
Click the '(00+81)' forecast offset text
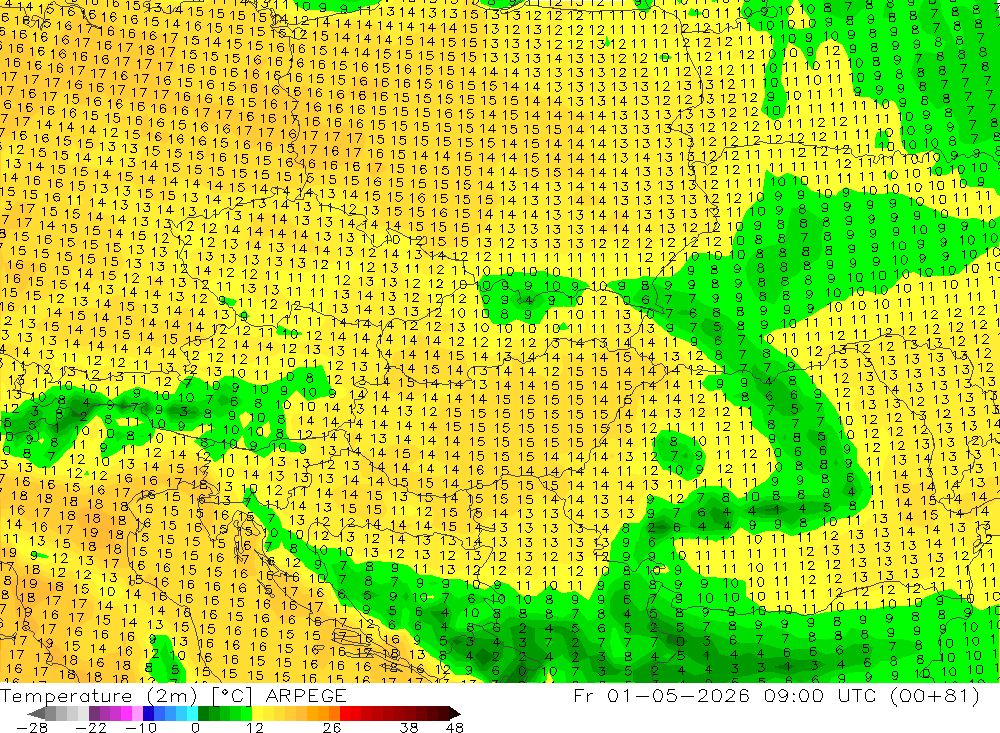(934, 695)
